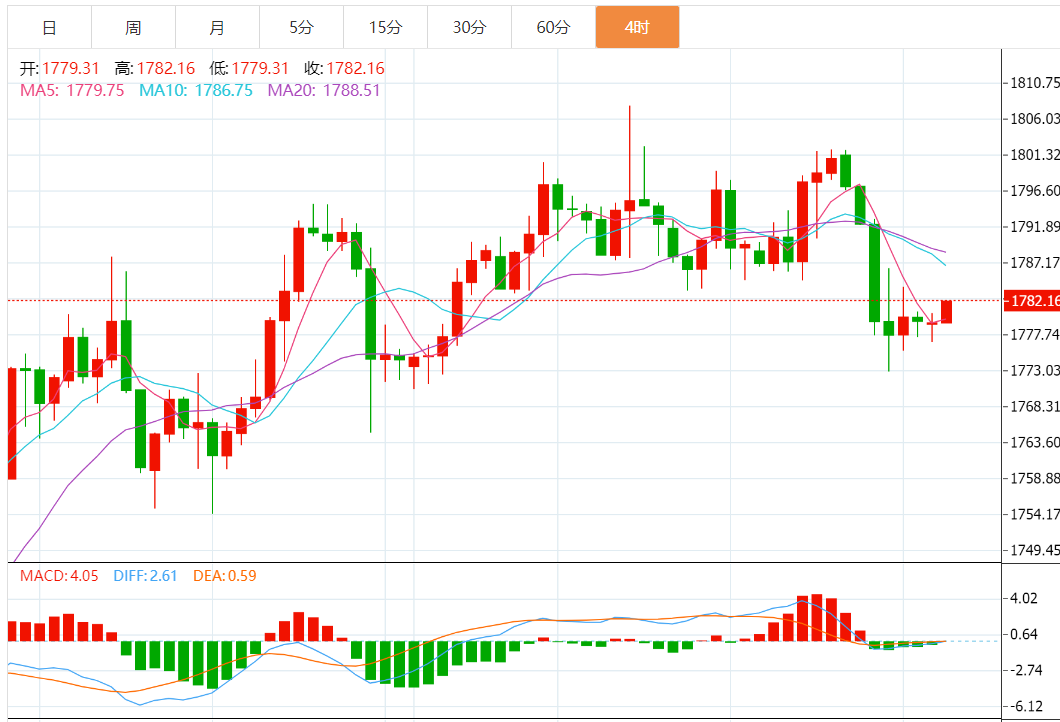Click the 1749.45 price axis label
The image size is (1060, 722).
(x=1034, y=550)
